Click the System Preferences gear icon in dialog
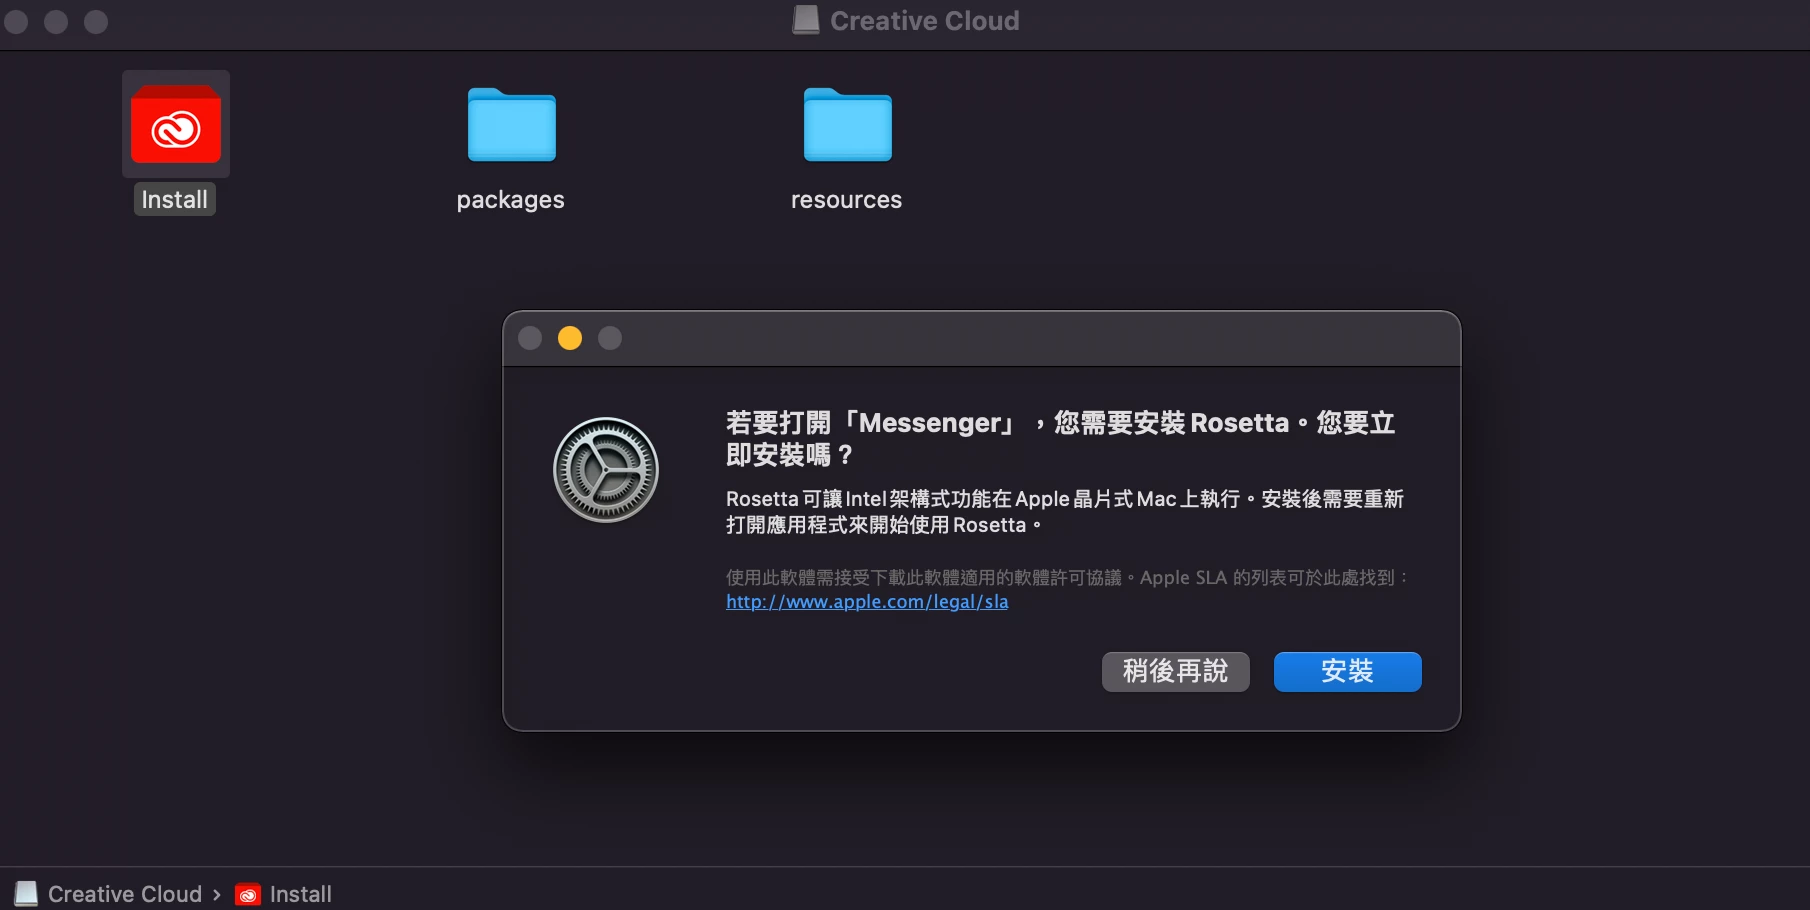 click(606, 470)
